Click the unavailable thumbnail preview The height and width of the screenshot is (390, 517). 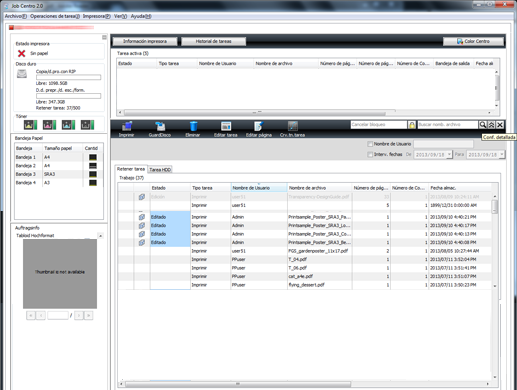(x=60, y=273)
